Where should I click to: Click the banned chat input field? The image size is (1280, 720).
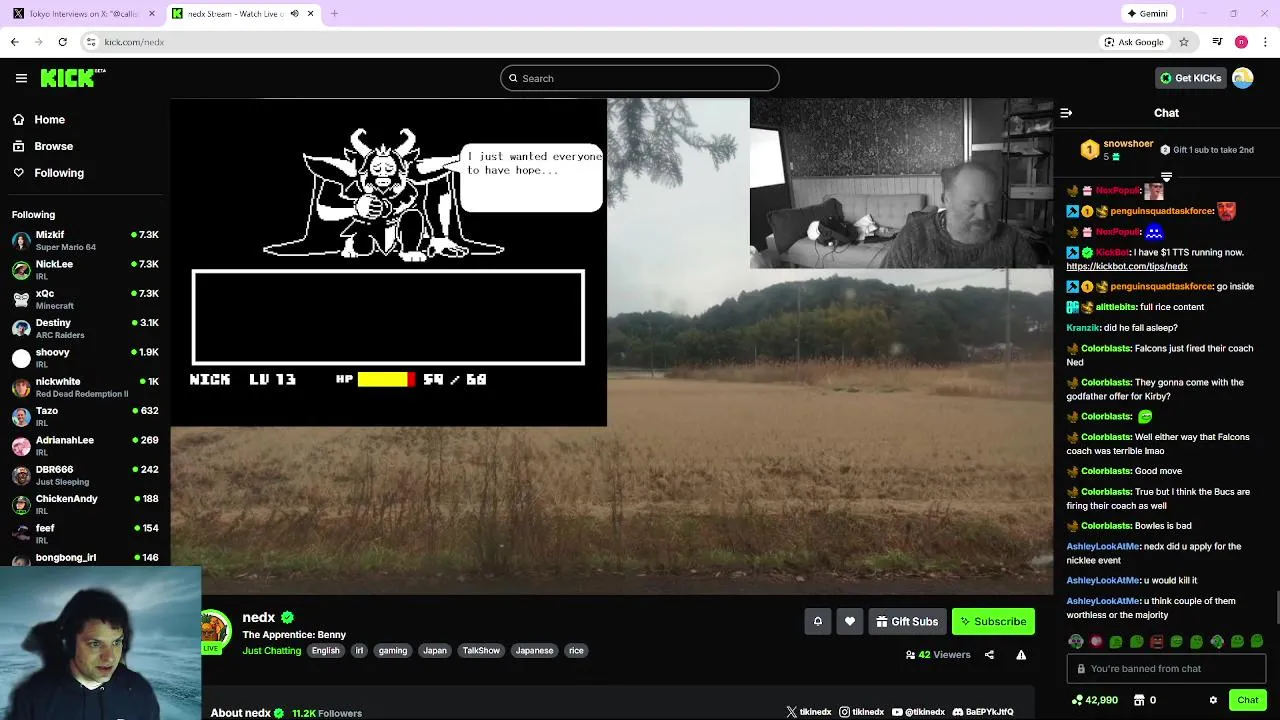(x=1166, y=669)
